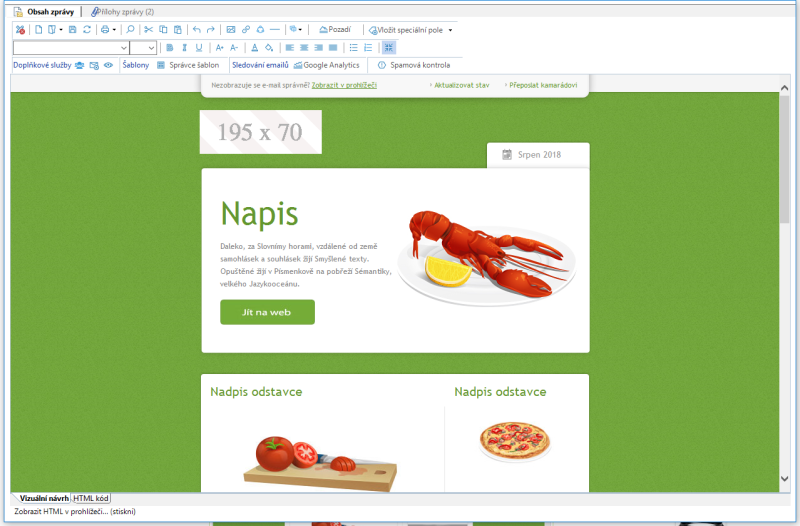
Task: Insert an image using picture icon
Action: 231,30
